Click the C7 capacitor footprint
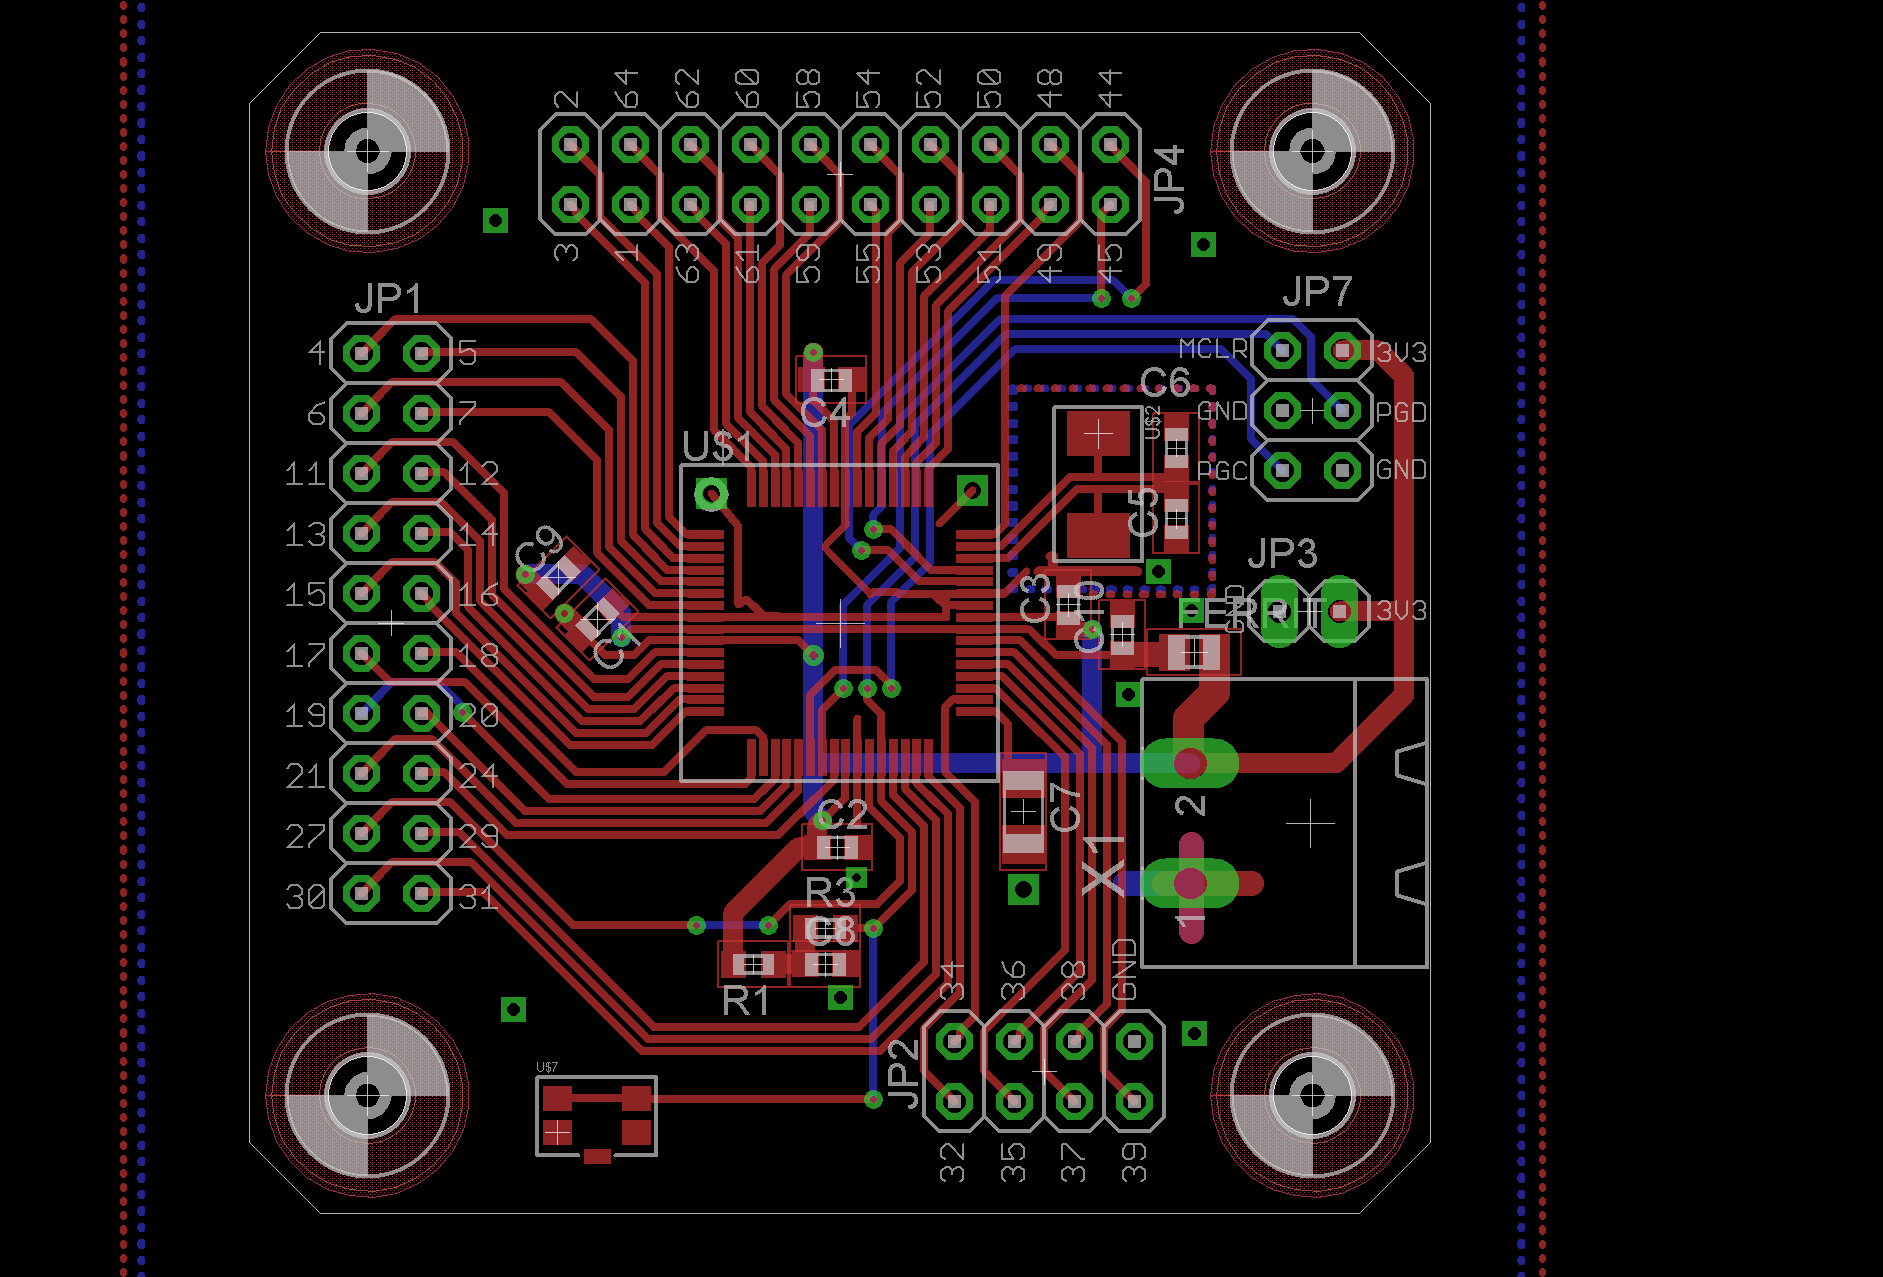This screenshot has width=1883, height=1277. tap(1023, 812)
